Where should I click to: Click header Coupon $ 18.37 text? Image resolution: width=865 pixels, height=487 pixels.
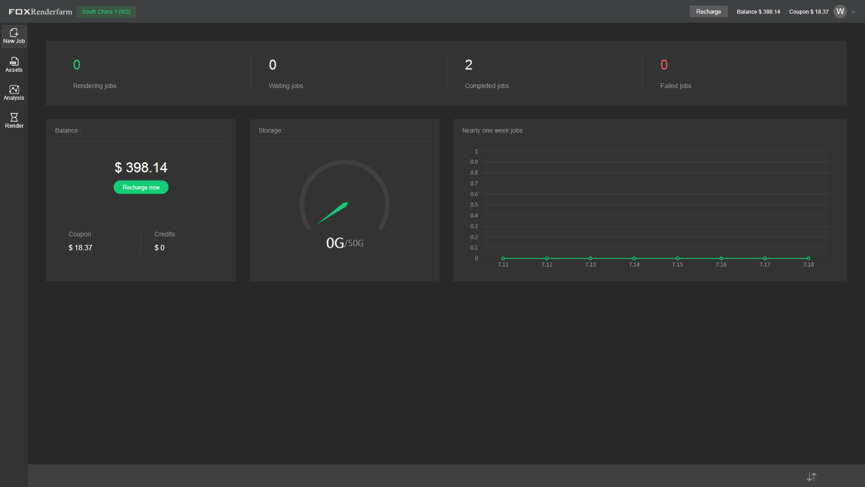pos(809,12)
